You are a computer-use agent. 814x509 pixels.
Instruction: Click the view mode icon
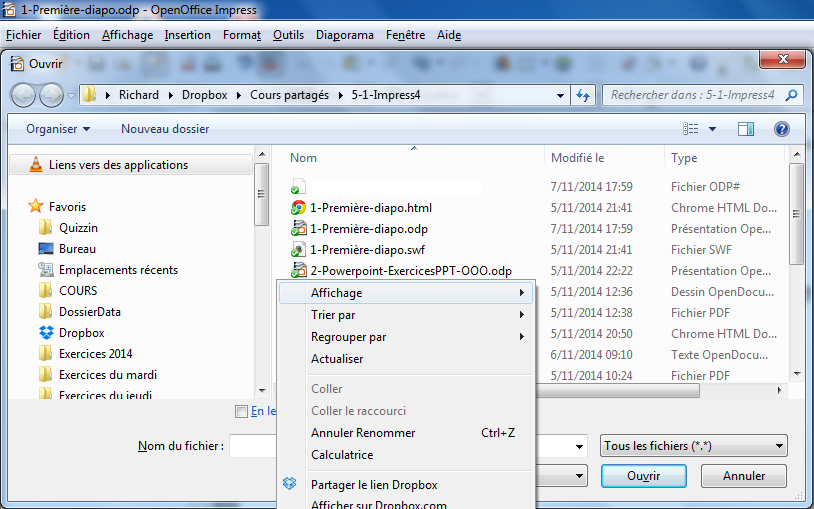coord(690,129)
